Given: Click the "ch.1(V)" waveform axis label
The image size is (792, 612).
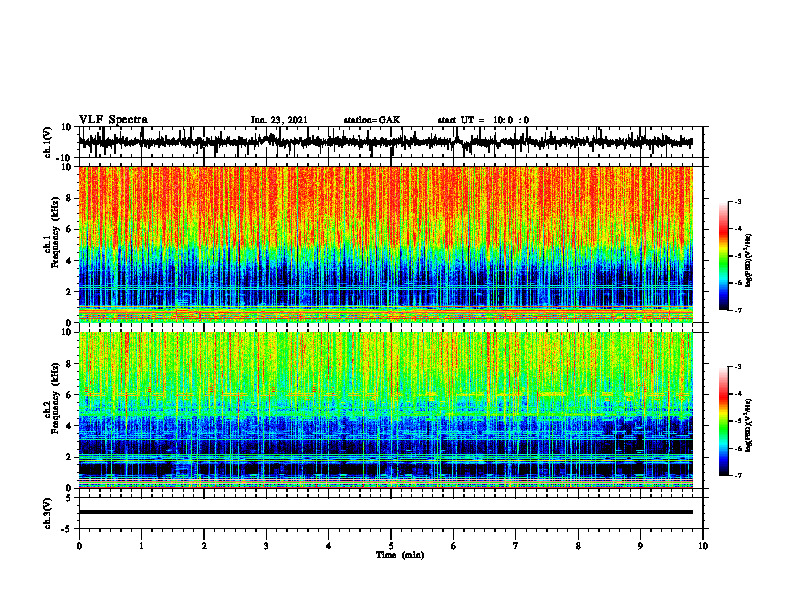Looking at the screenshot, I should click(x=48, y=142).
